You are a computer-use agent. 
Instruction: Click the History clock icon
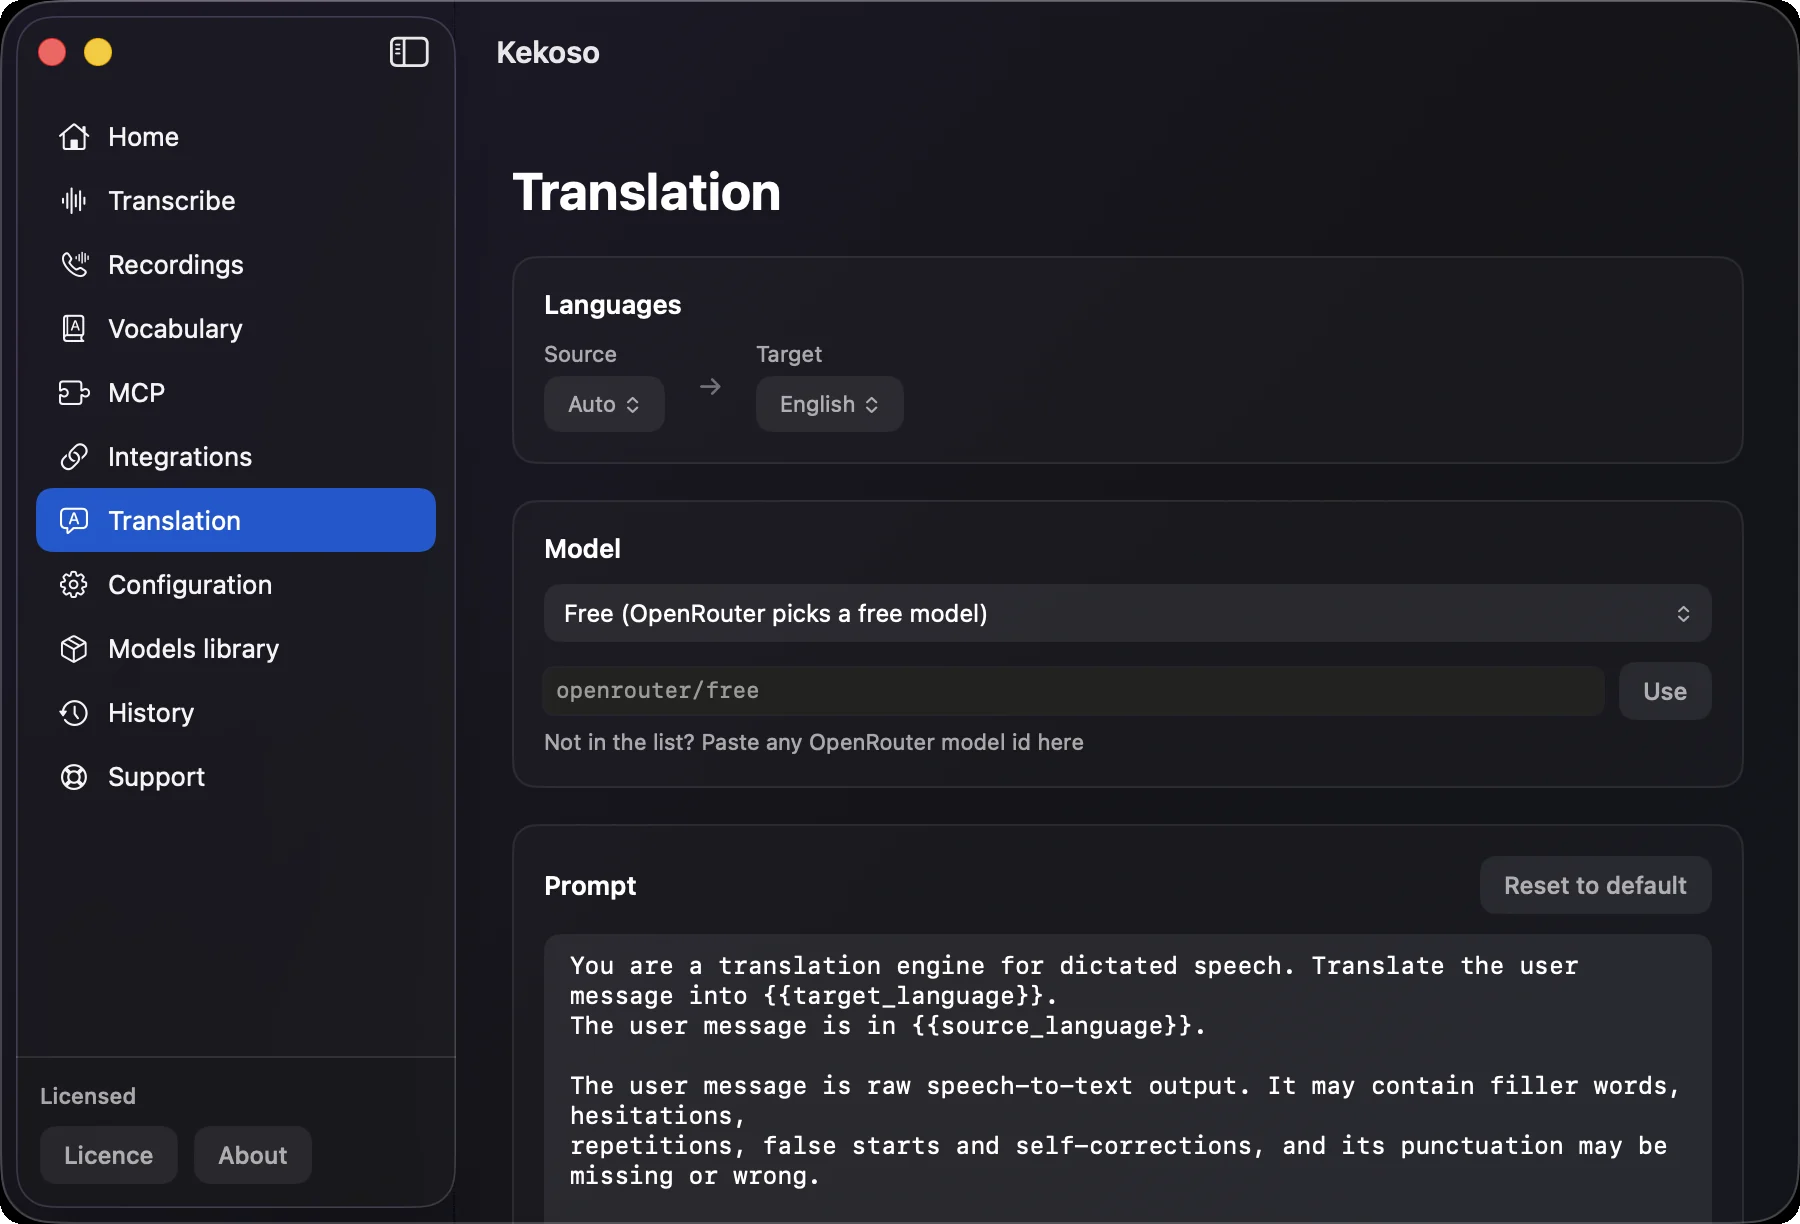(x=74, y=713)
